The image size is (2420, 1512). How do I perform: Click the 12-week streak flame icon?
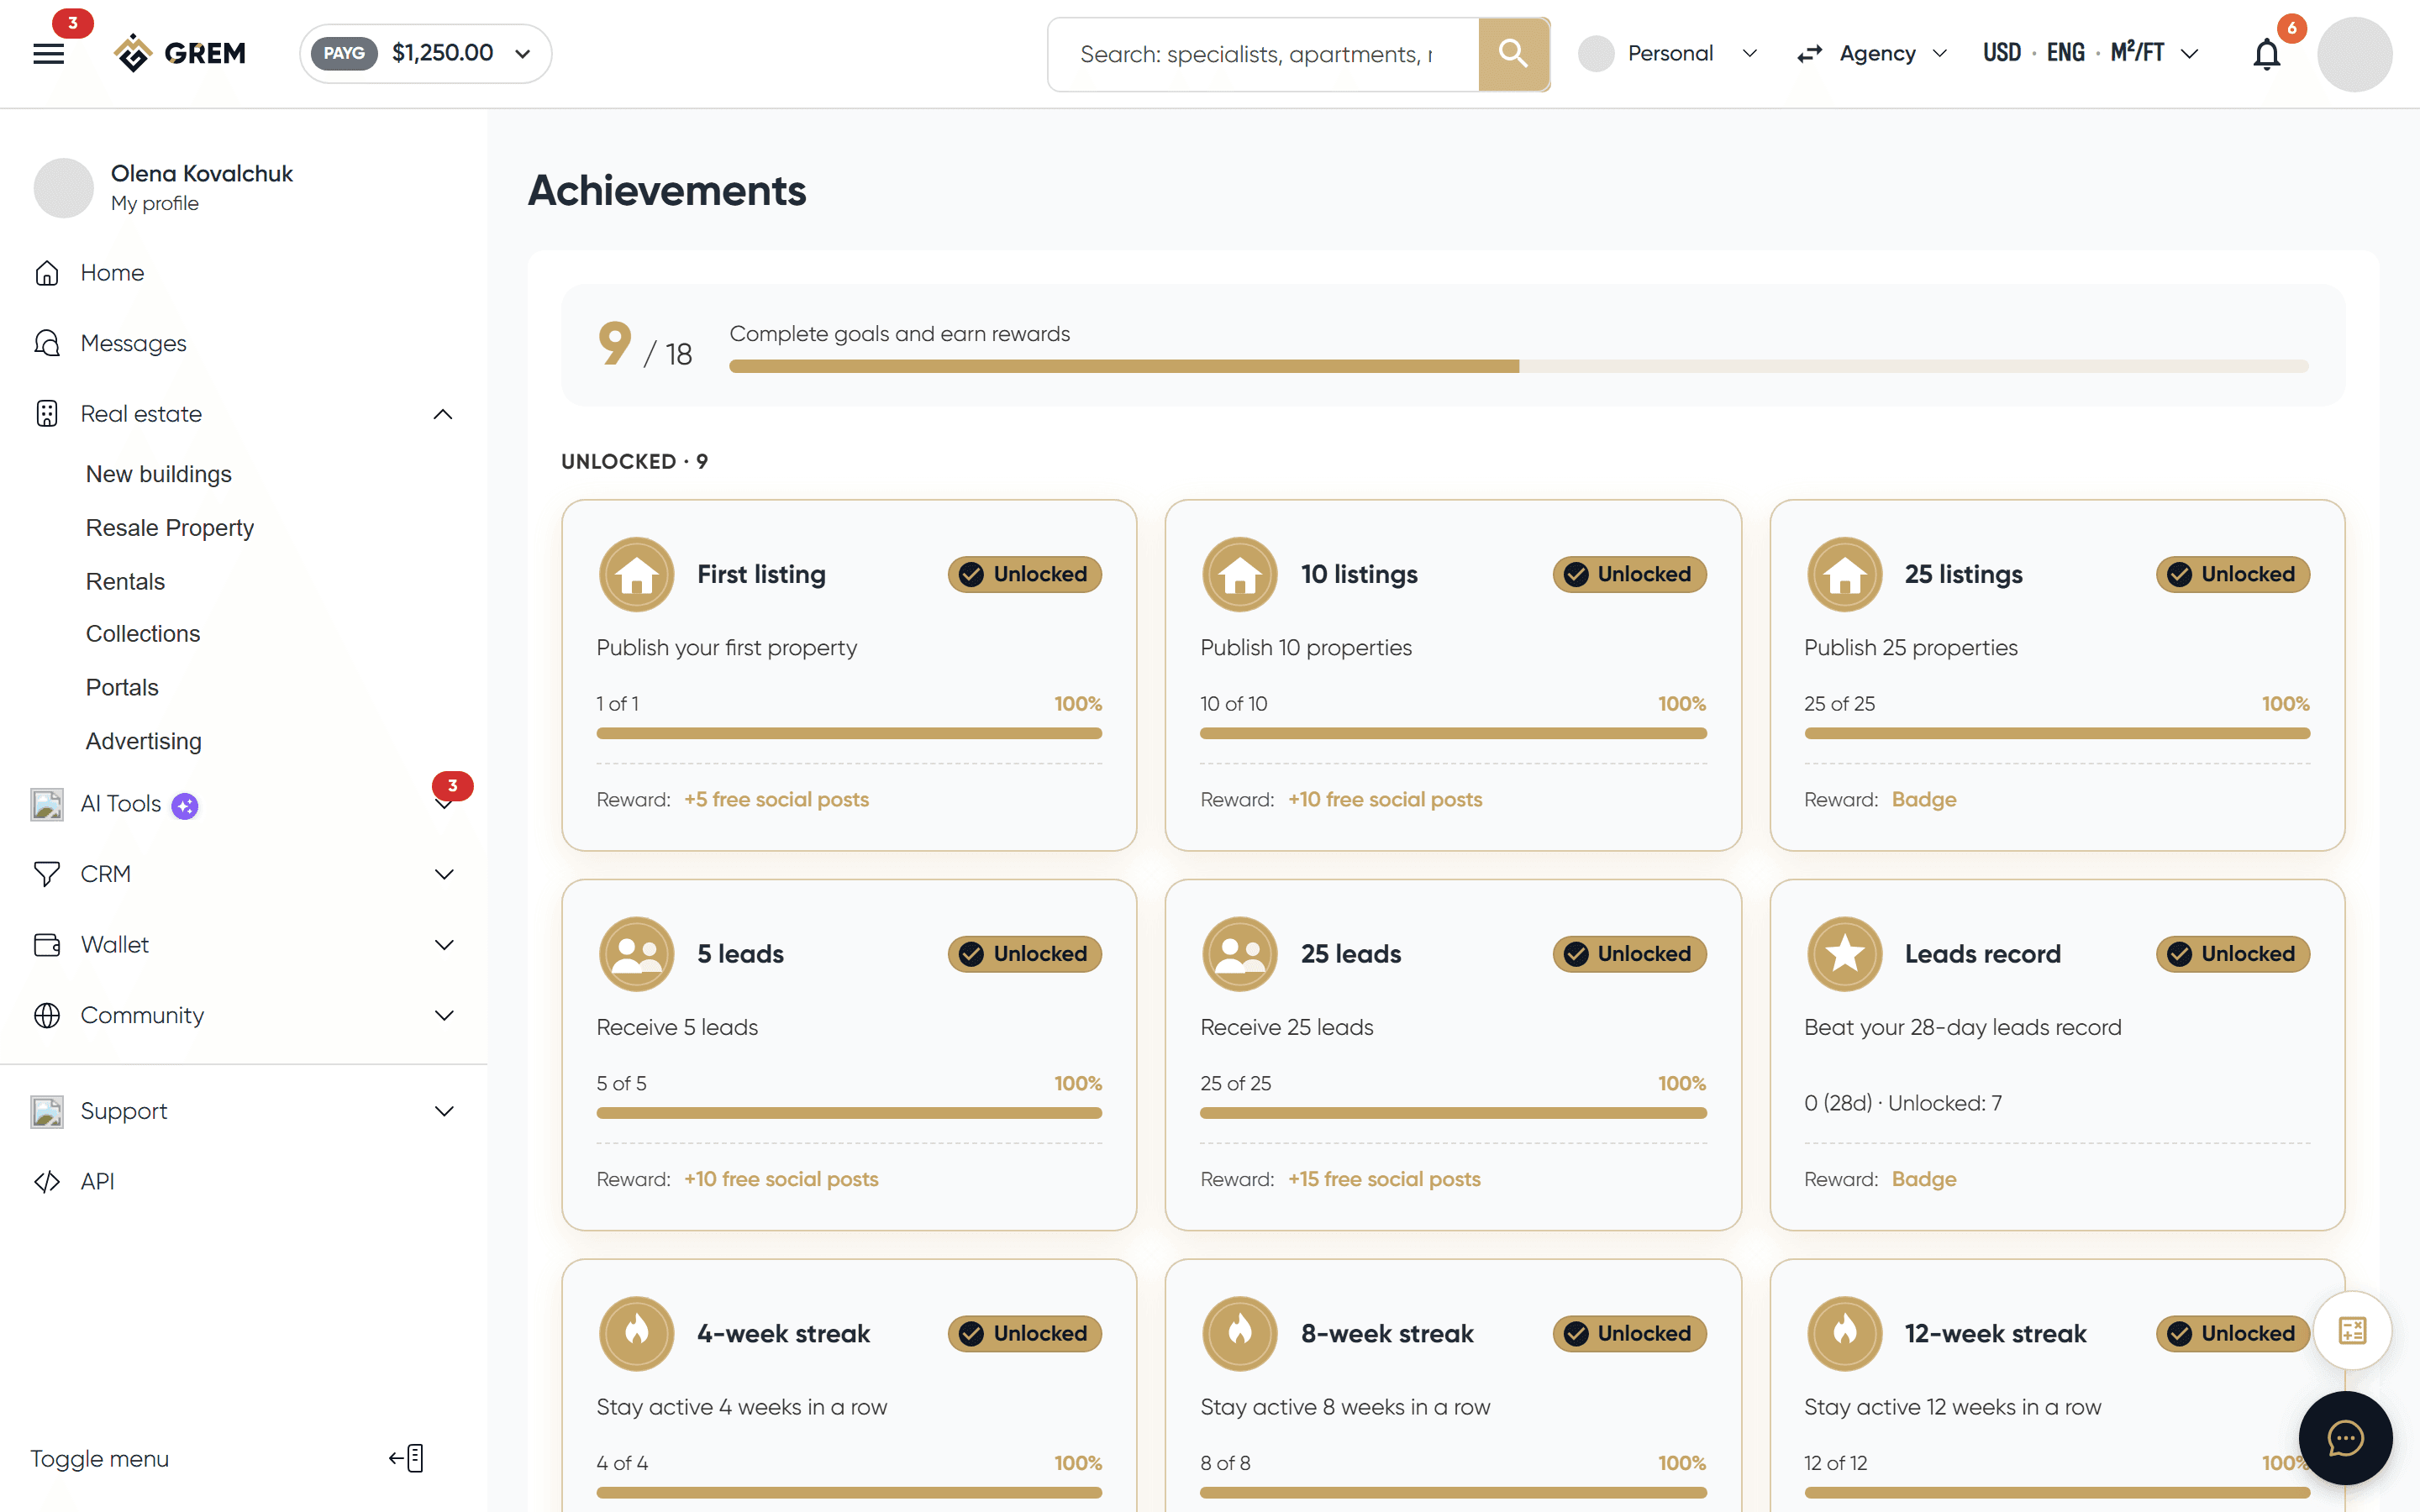(1845, 1333)
